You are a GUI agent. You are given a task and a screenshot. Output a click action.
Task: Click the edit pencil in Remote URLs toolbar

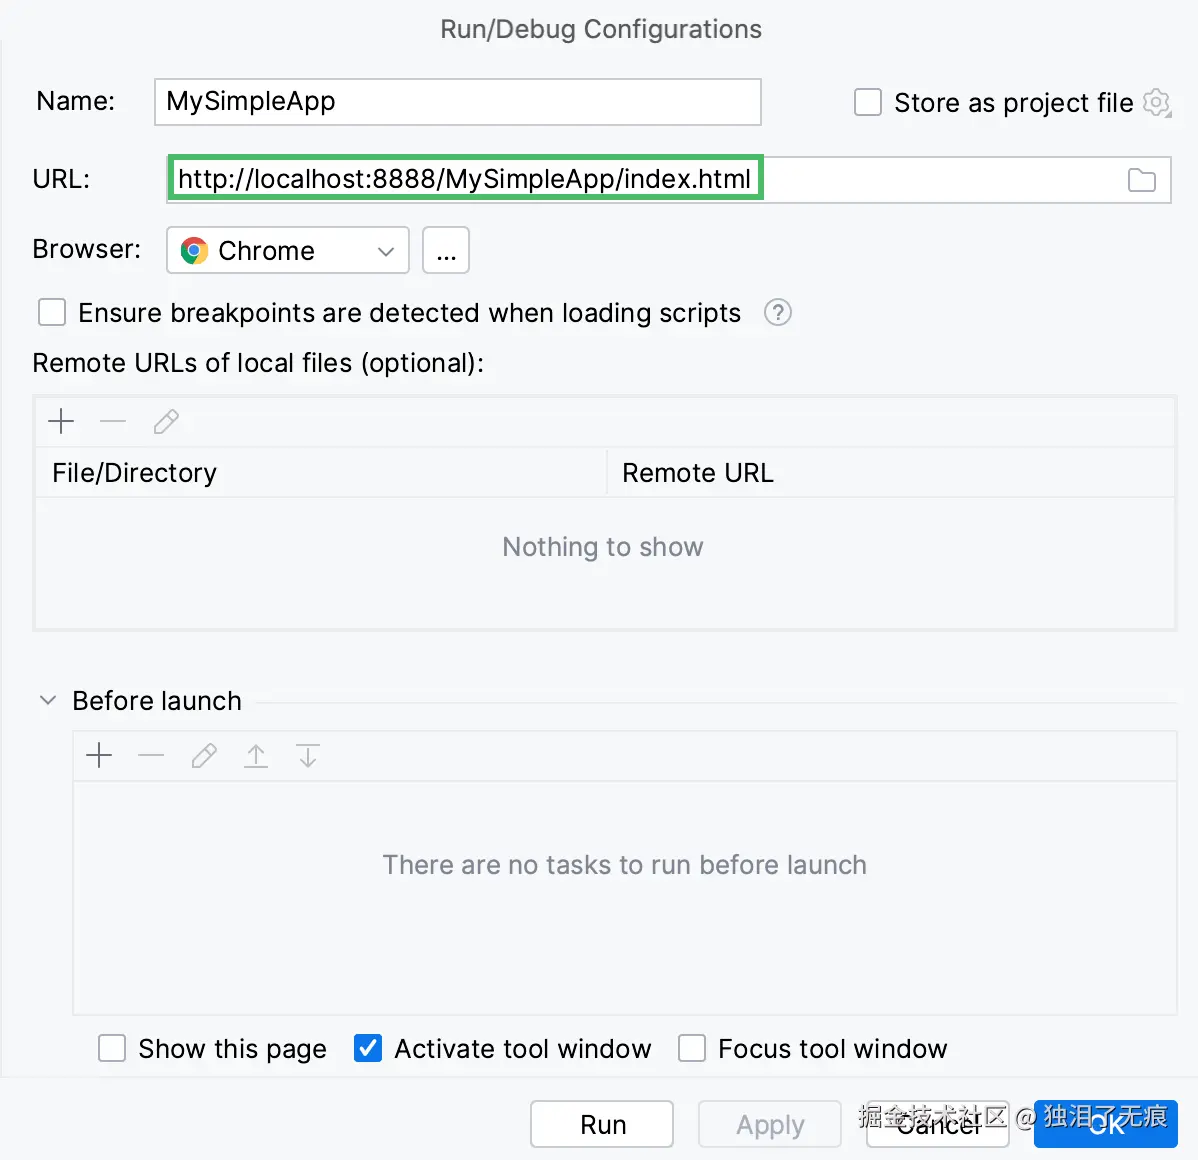[166, 422]
